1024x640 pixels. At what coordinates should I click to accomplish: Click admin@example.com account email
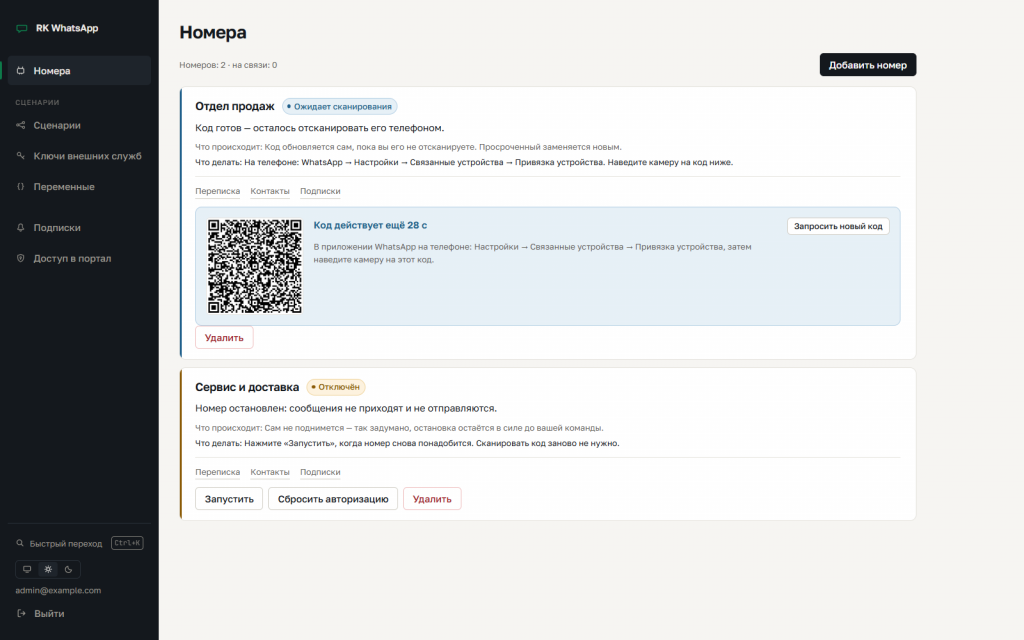(x=58, y=590)
